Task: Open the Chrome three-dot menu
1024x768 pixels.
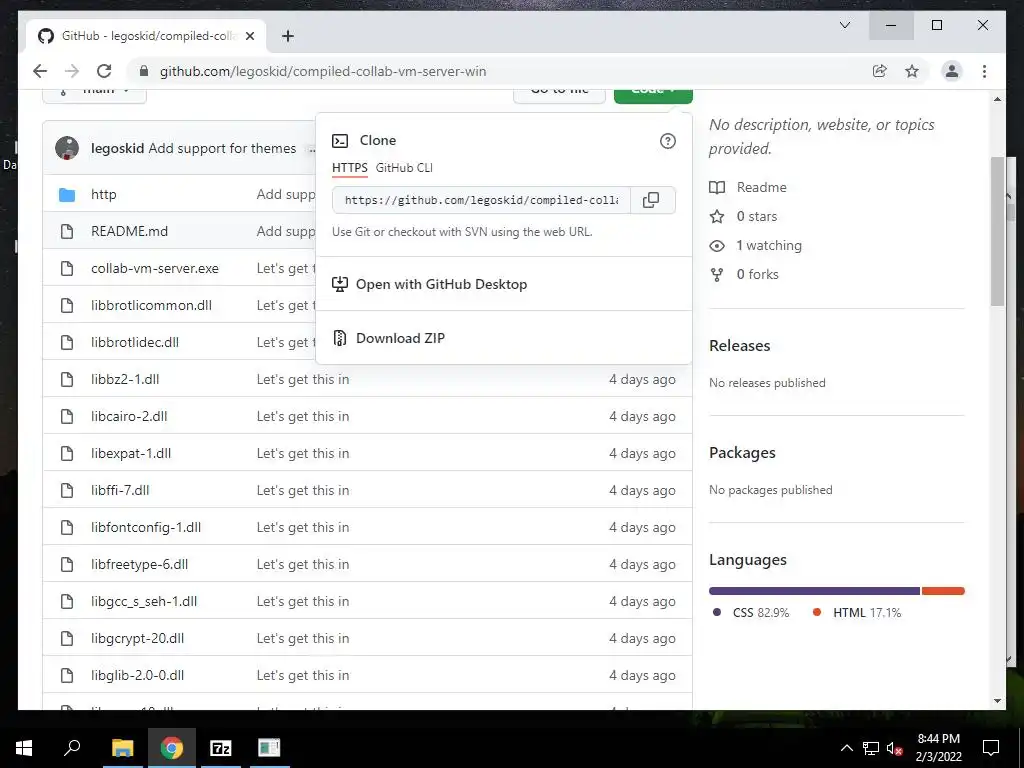Action: click(984, 71)
